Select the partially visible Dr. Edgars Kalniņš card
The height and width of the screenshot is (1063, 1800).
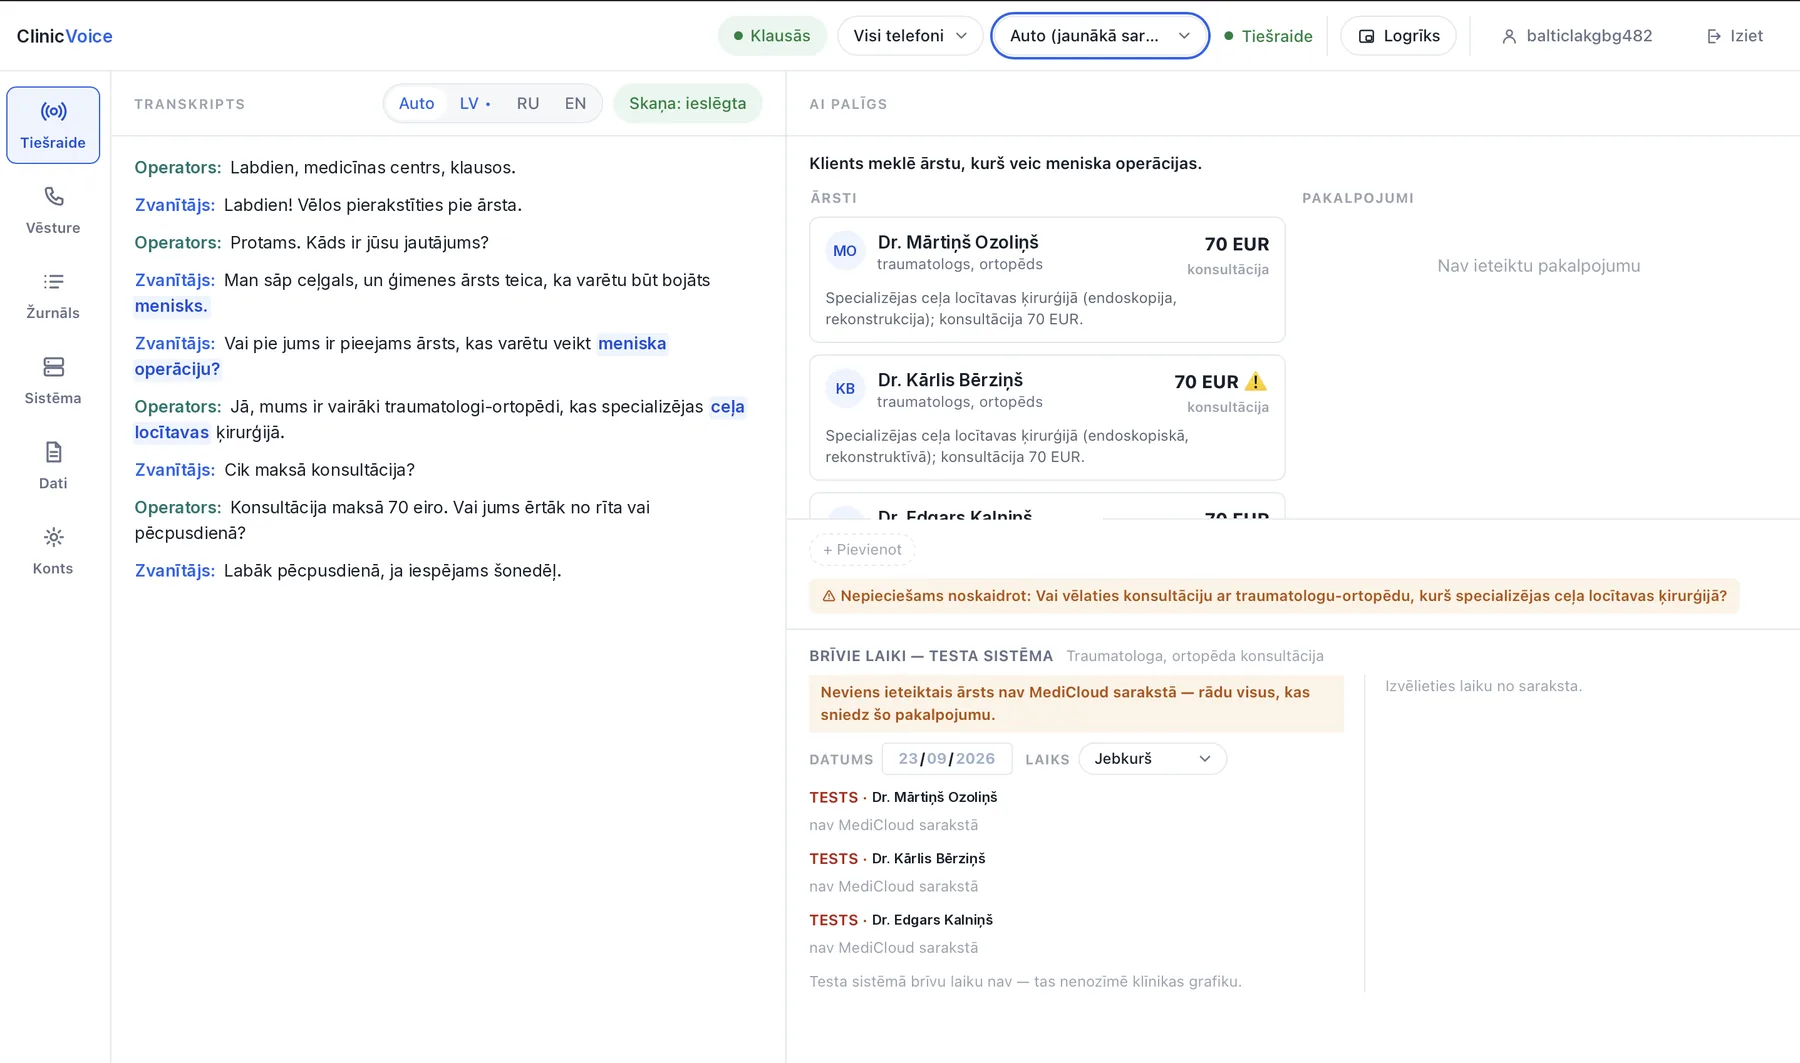(x=1047, y=506)
